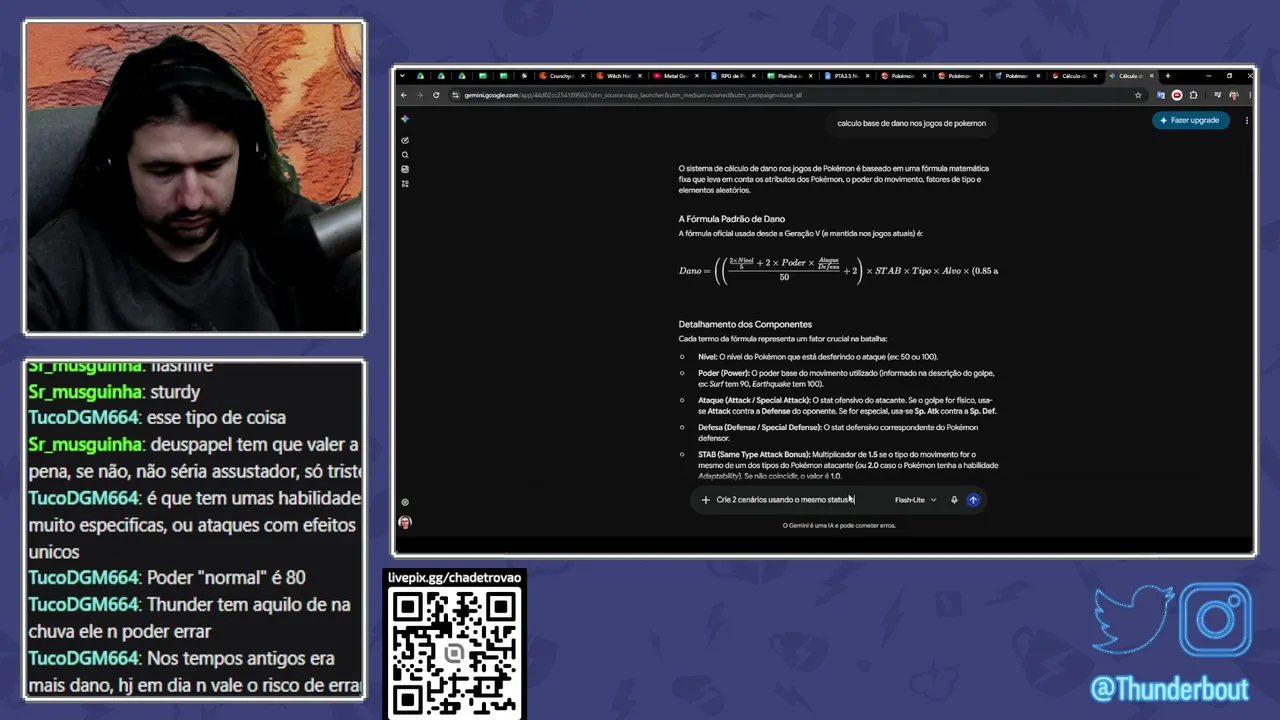Screen dimensions: 1280x720
Task: Switch to the PTA3.5 document tab
Action: (849, 76)
